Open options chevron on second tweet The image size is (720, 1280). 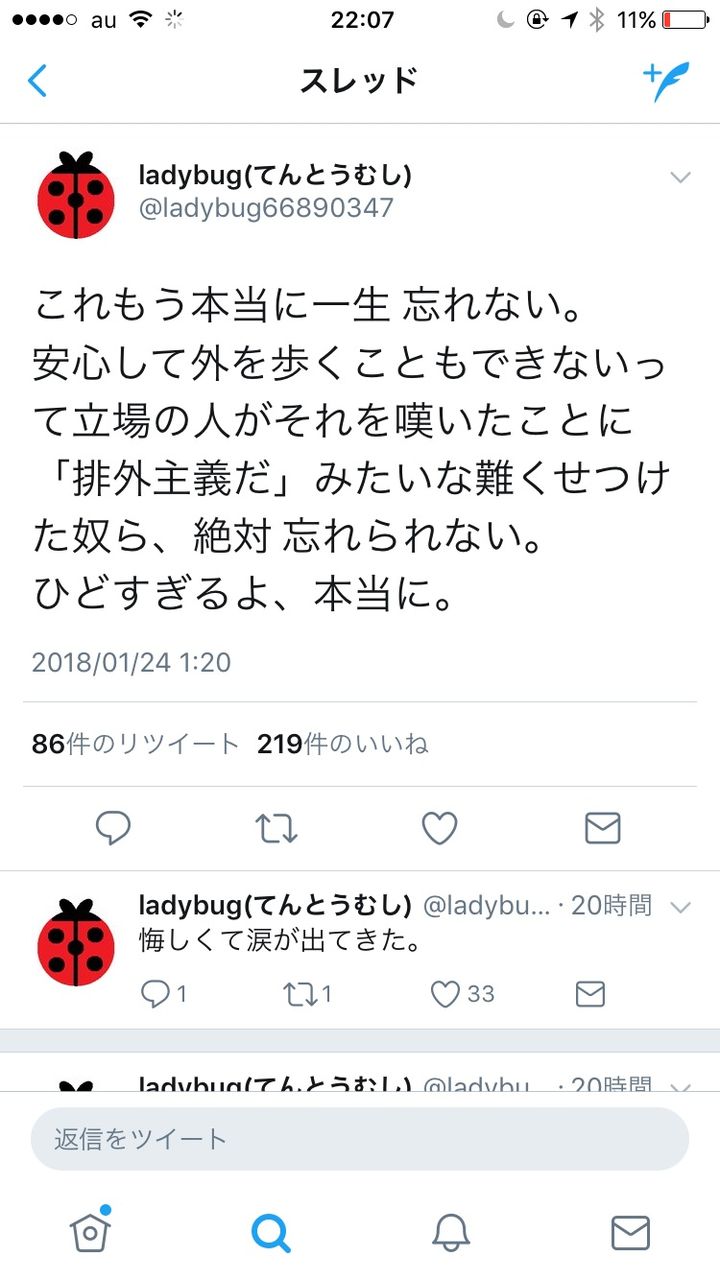[680, 908]
